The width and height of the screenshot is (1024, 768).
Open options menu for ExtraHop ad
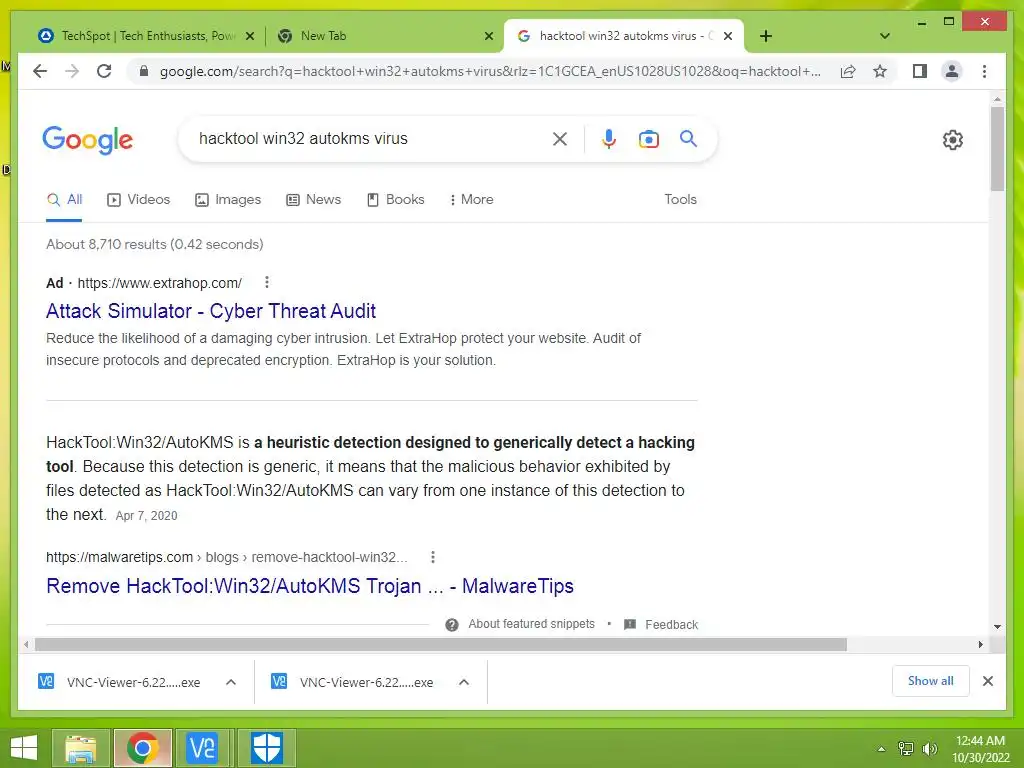(266, 282)
